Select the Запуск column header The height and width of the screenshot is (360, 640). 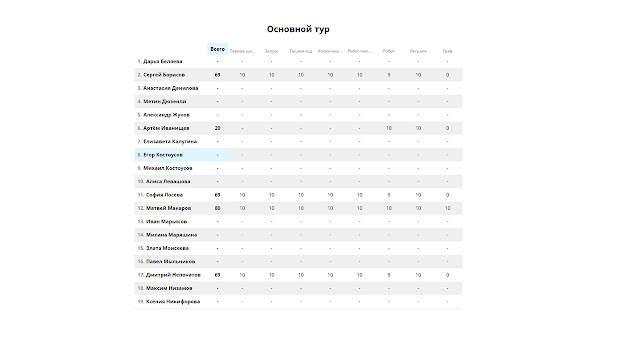tap(271, 51)
